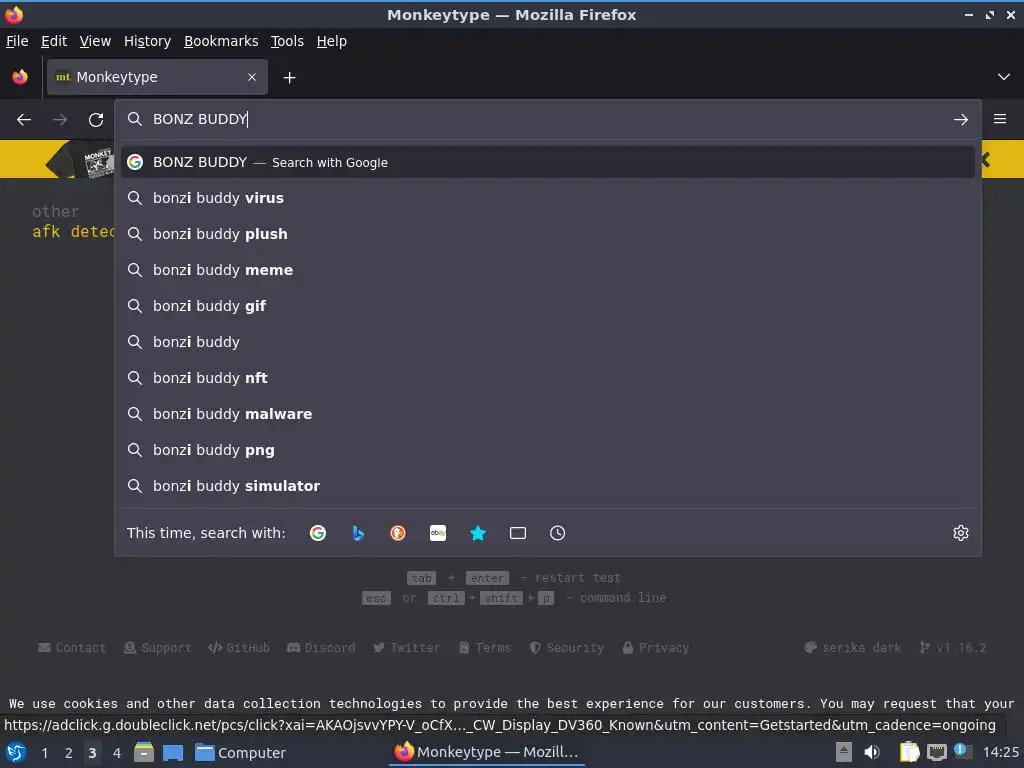
Task: Open the History menu
Action: pyautogui.click(x=148, y=41)
